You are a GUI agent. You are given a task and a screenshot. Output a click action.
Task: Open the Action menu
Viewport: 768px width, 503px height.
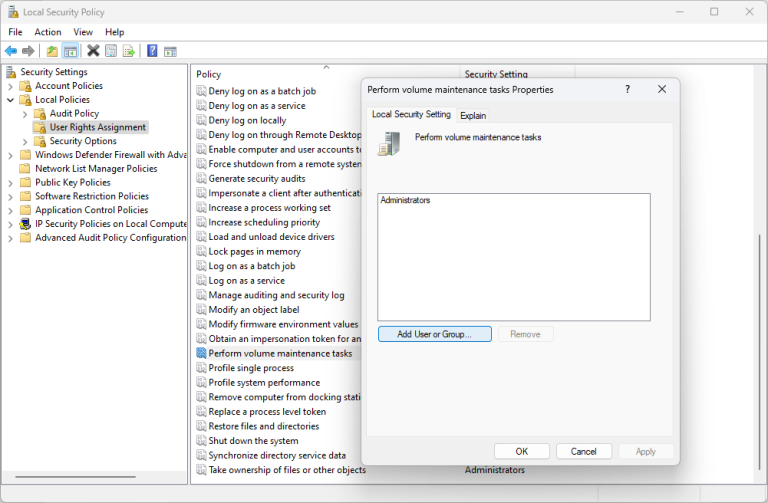pos(48,32)
